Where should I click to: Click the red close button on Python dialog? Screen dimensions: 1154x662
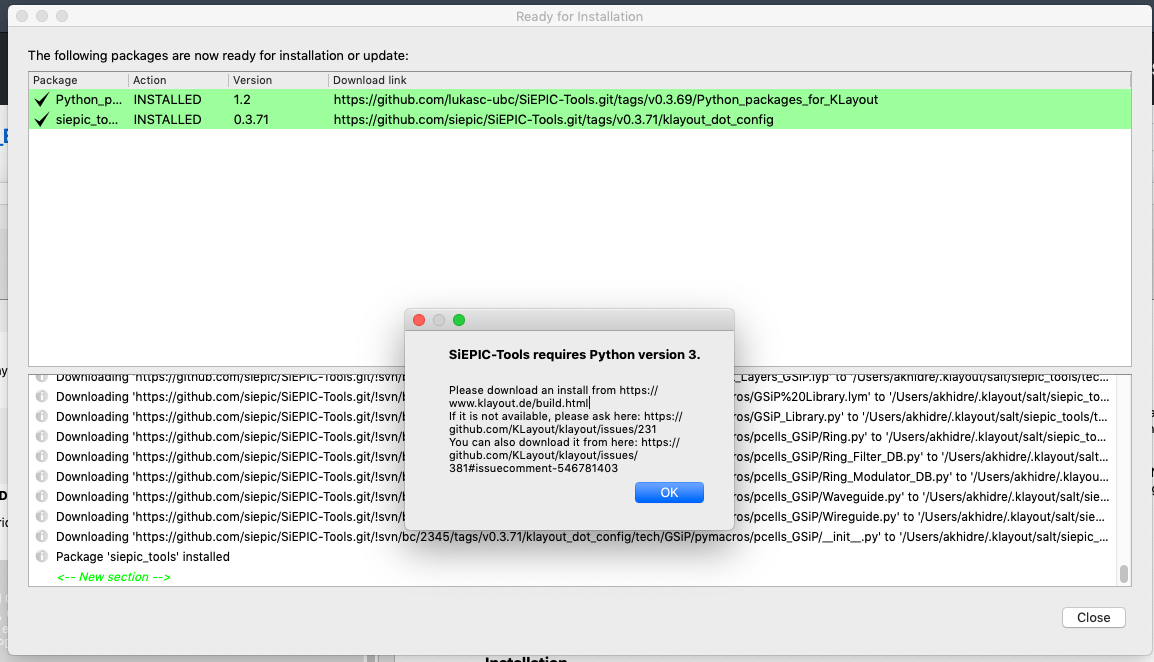(x=419, y=320)
